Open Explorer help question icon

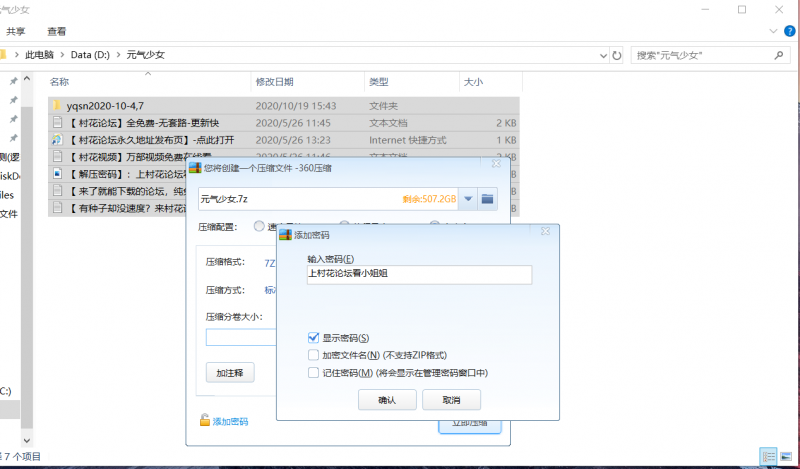[x=789, y=31]
